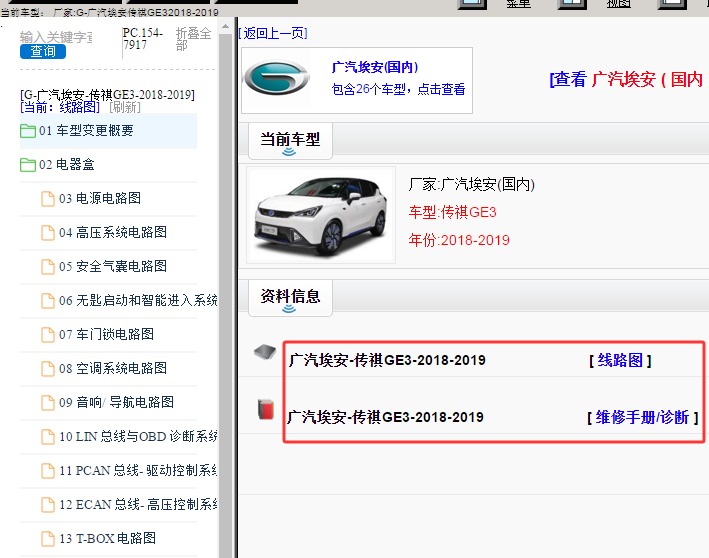Select the 当前车型 tab
709x558 pixels.
(290, 141)
